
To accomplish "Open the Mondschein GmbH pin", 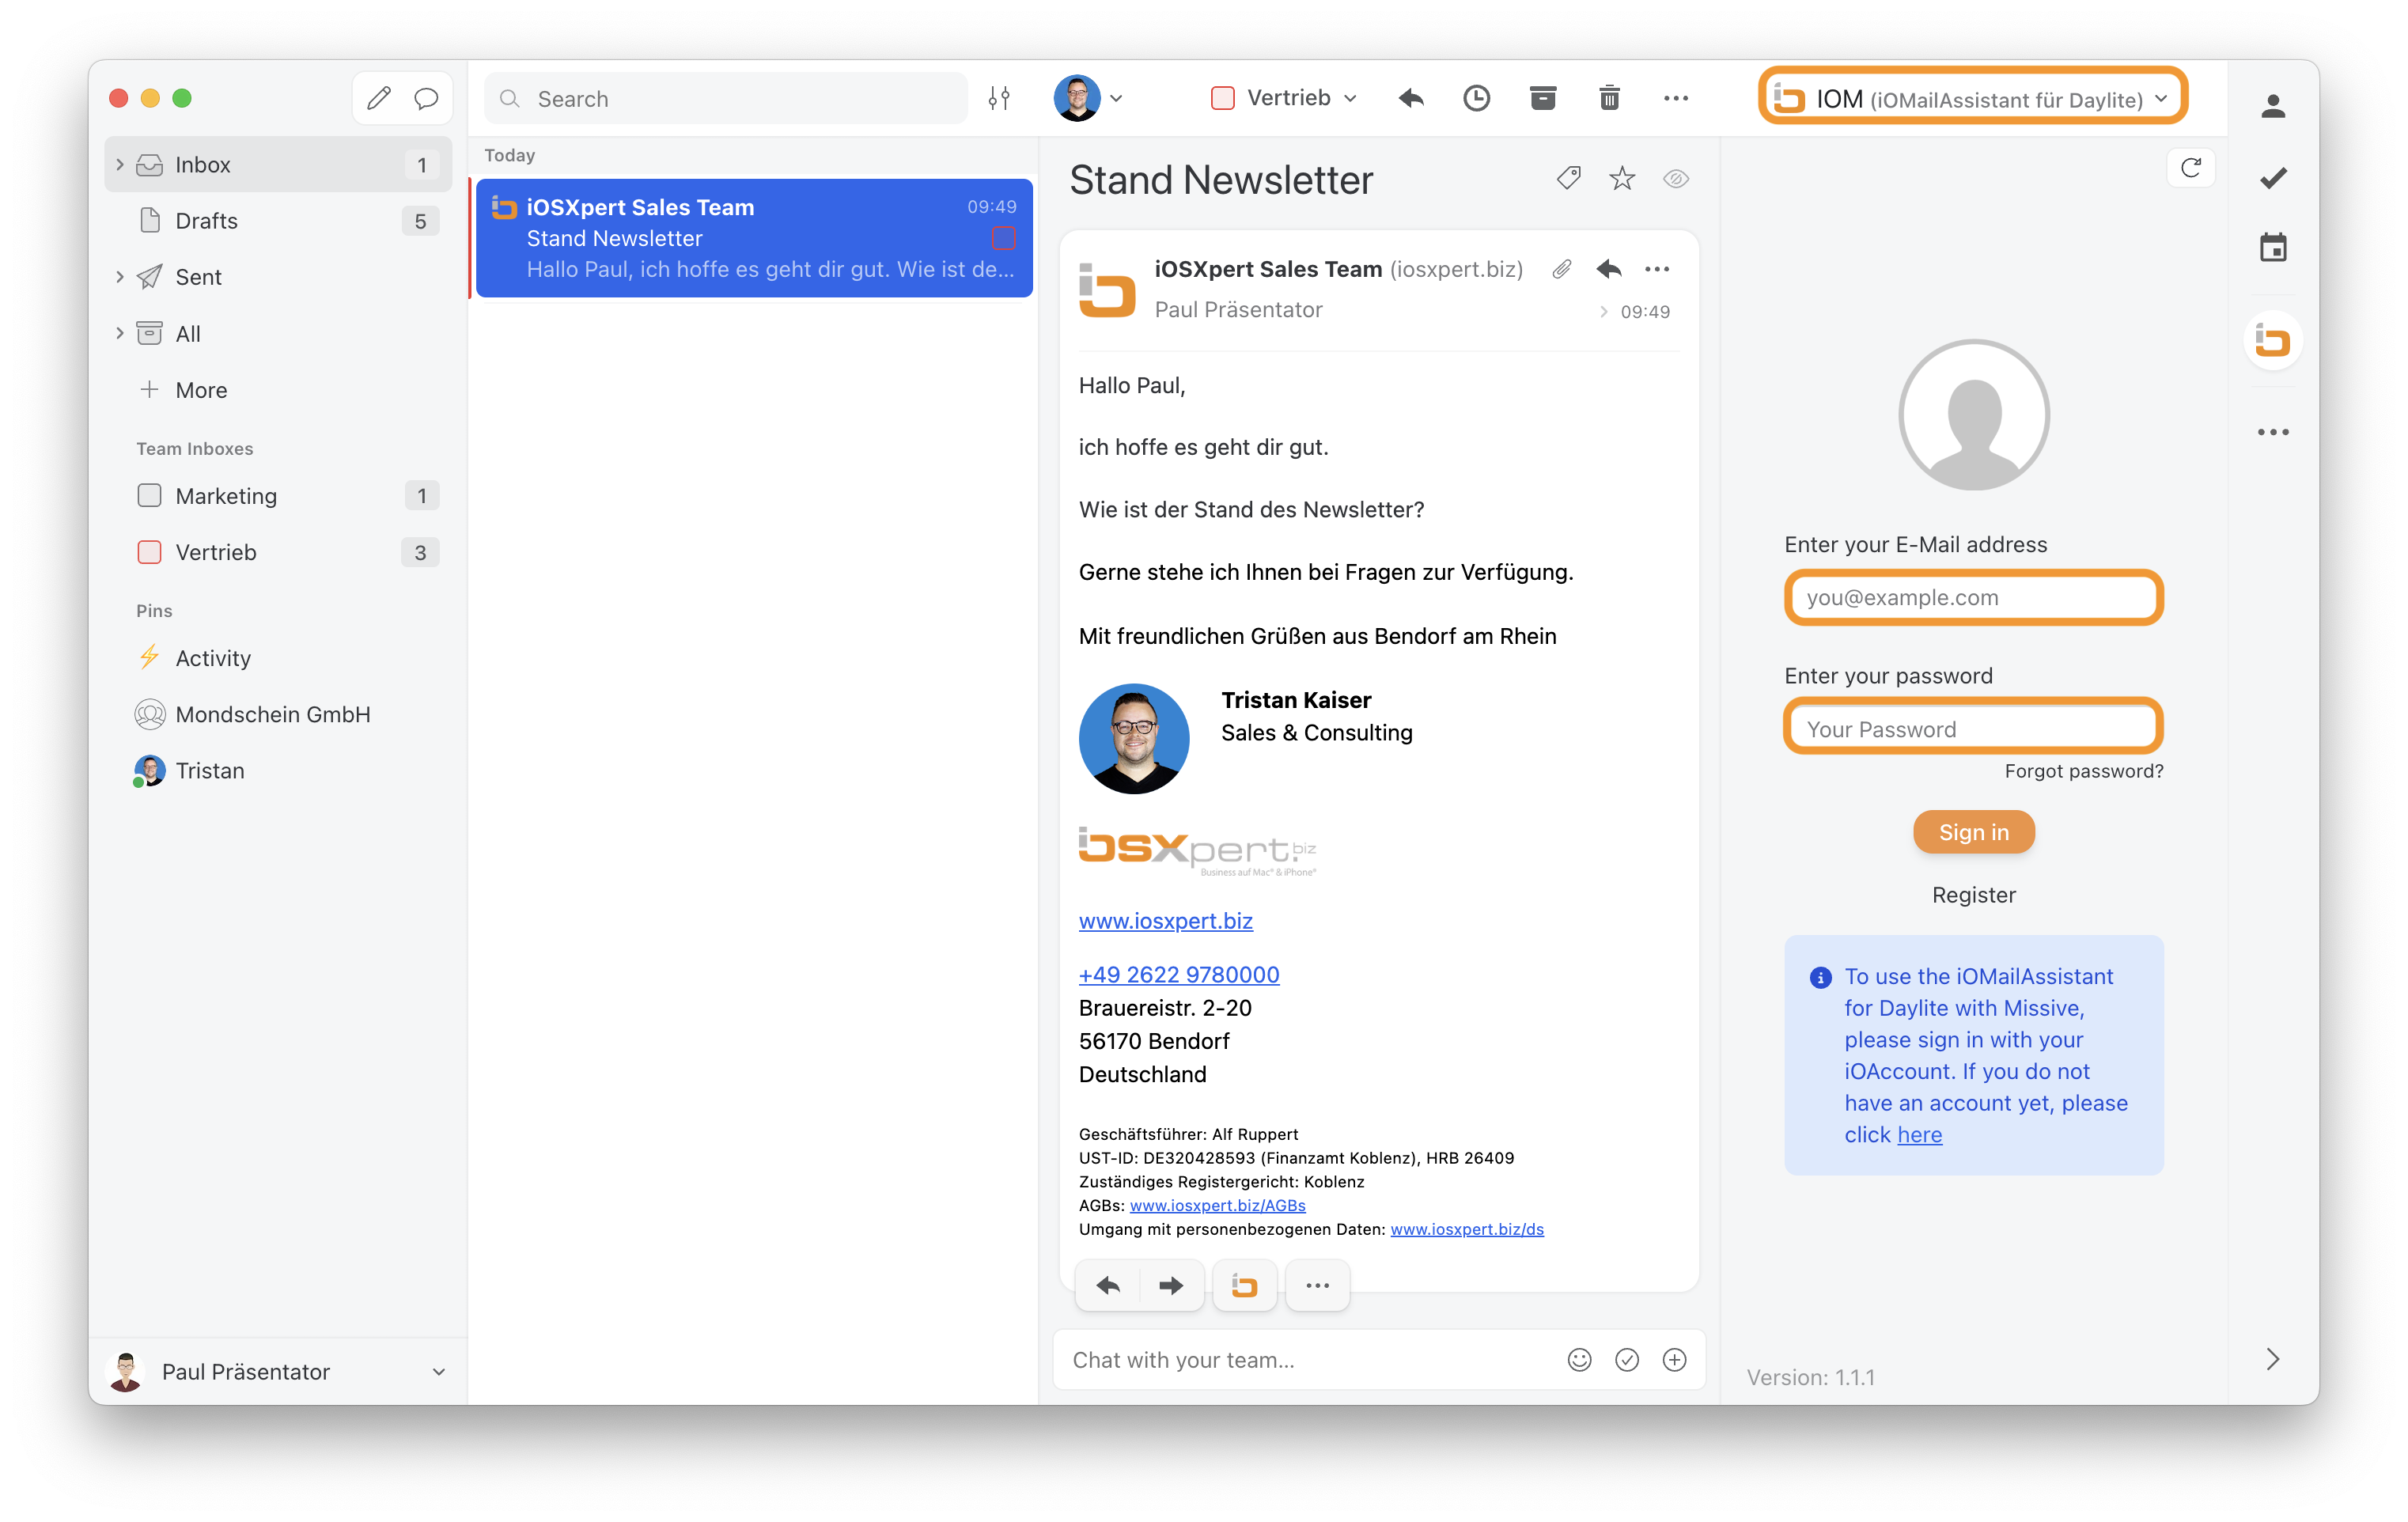I will (278, 714).
